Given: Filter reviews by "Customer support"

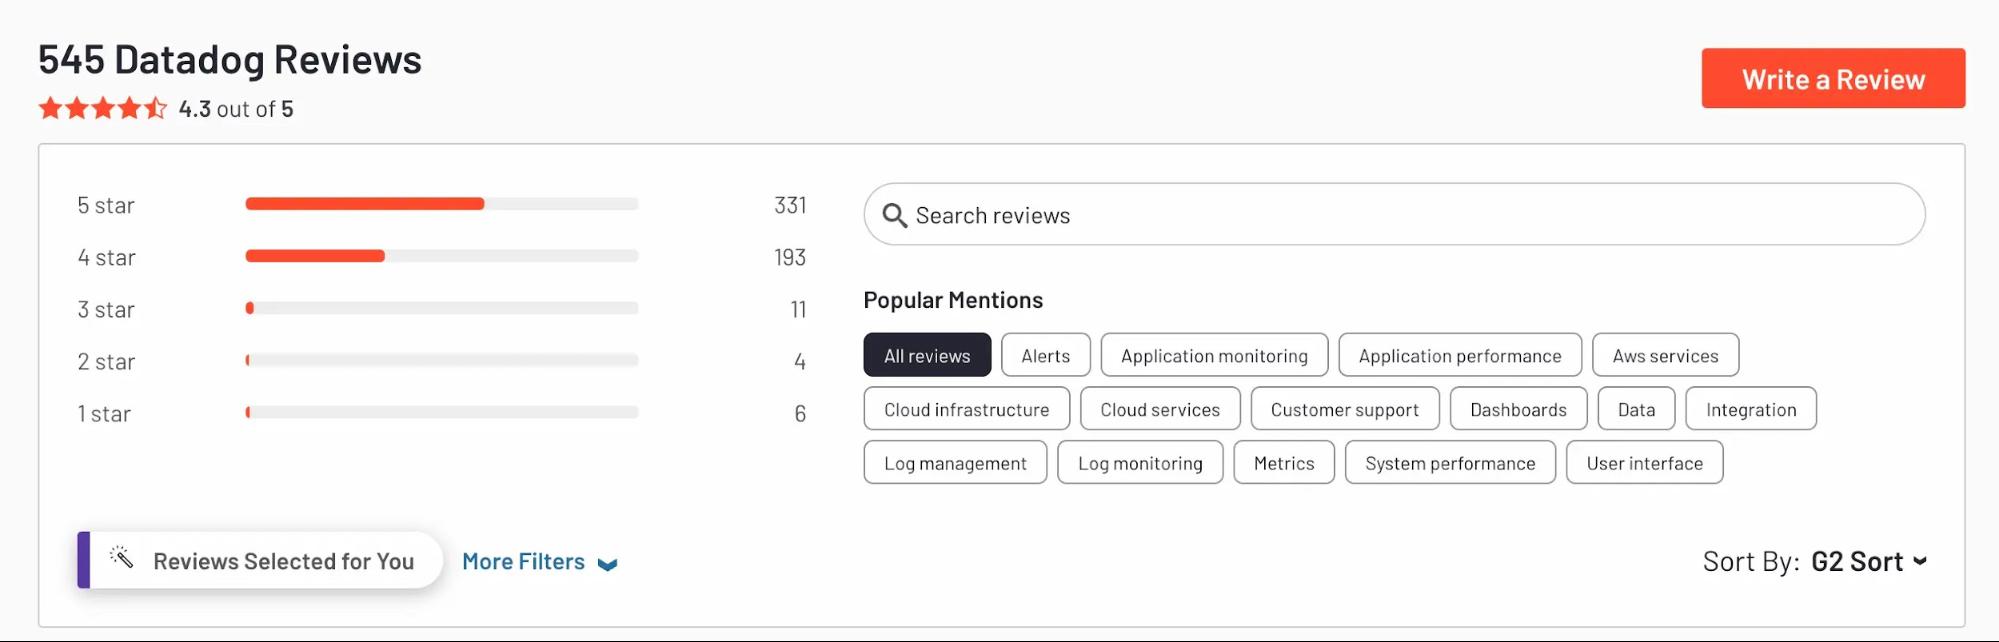Looking at the screenshot, I should coord(1344,409).
